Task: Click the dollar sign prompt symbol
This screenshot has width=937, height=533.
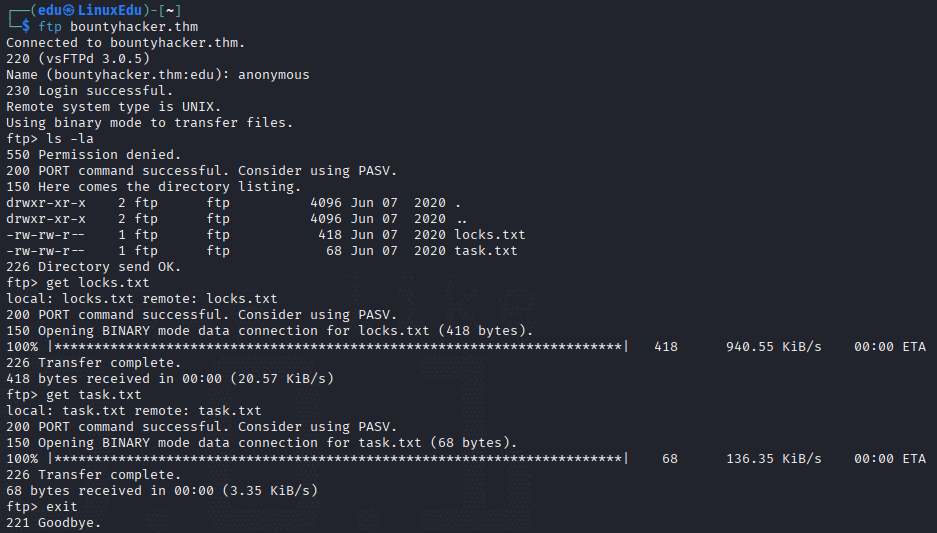Action: (26, 26)
